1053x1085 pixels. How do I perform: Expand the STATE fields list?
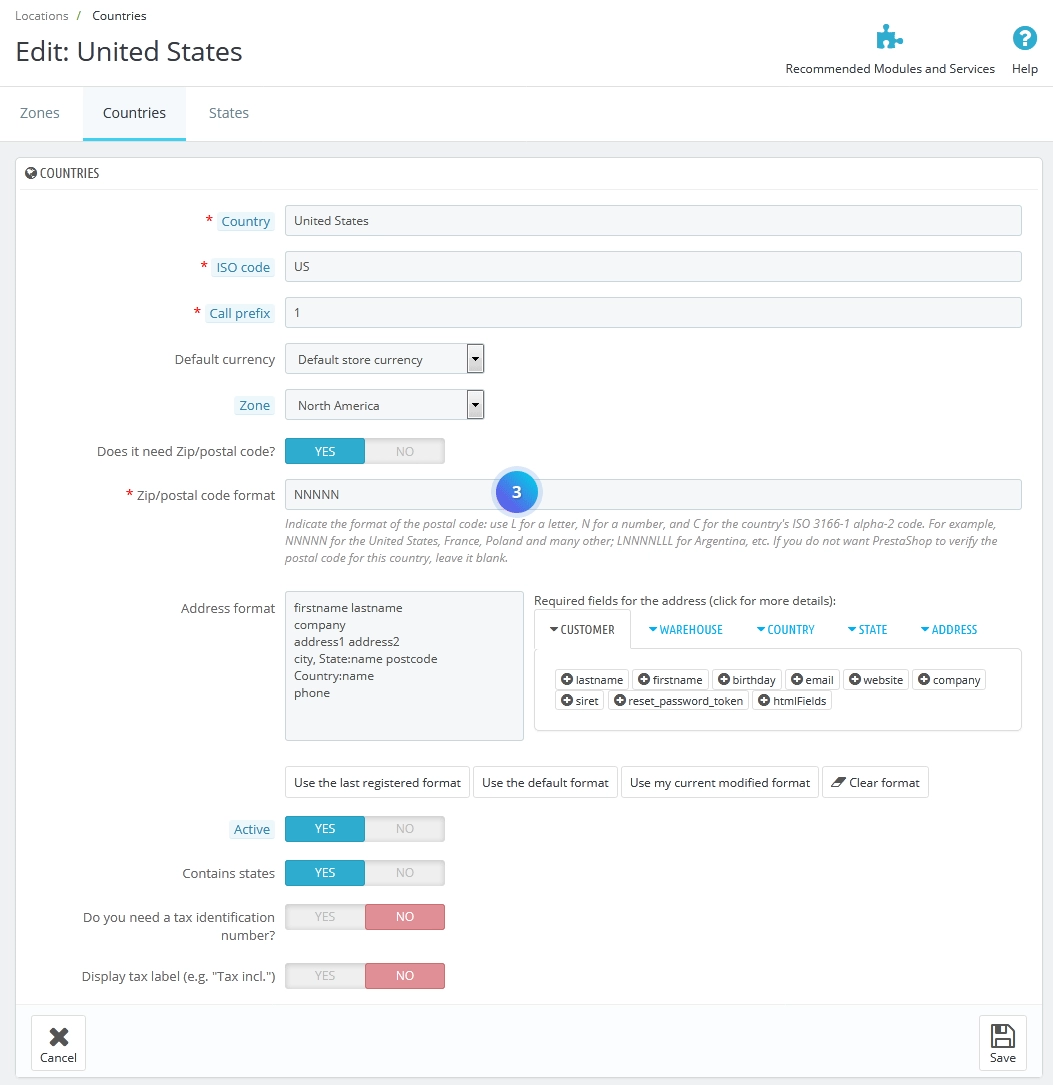[866, 629]
